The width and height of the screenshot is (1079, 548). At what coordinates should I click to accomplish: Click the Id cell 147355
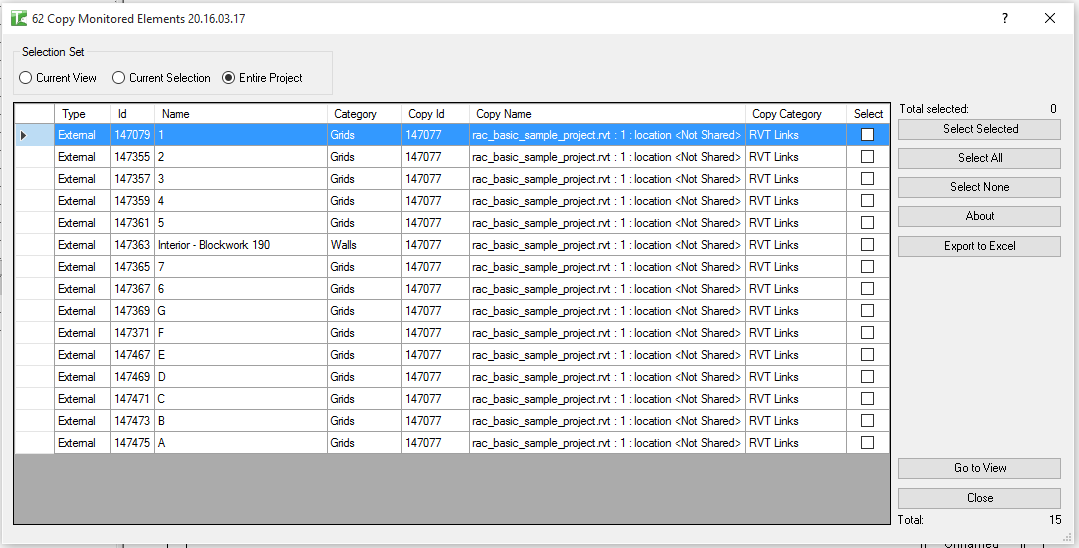(132, 157)
